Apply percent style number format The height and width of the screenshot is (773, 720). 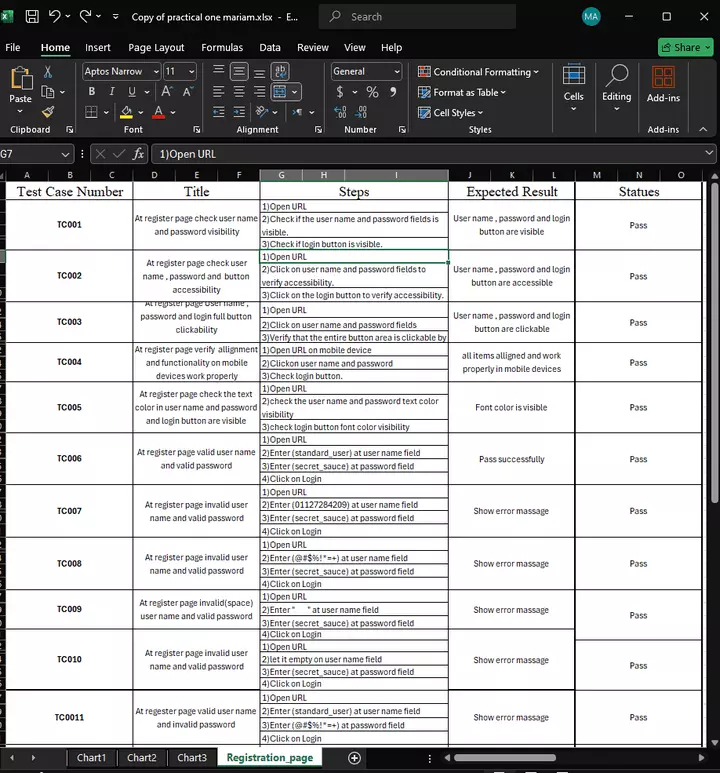pos(372,92)
